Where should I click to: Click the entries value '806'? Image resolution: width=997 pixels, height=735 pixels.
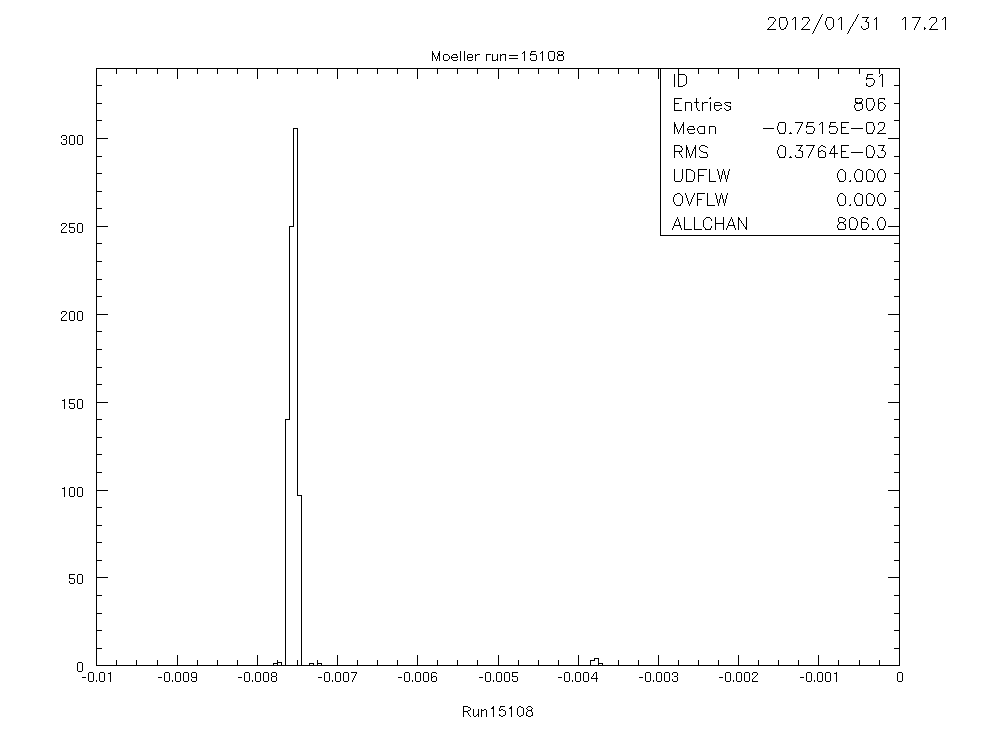click(x=869, y=105)
